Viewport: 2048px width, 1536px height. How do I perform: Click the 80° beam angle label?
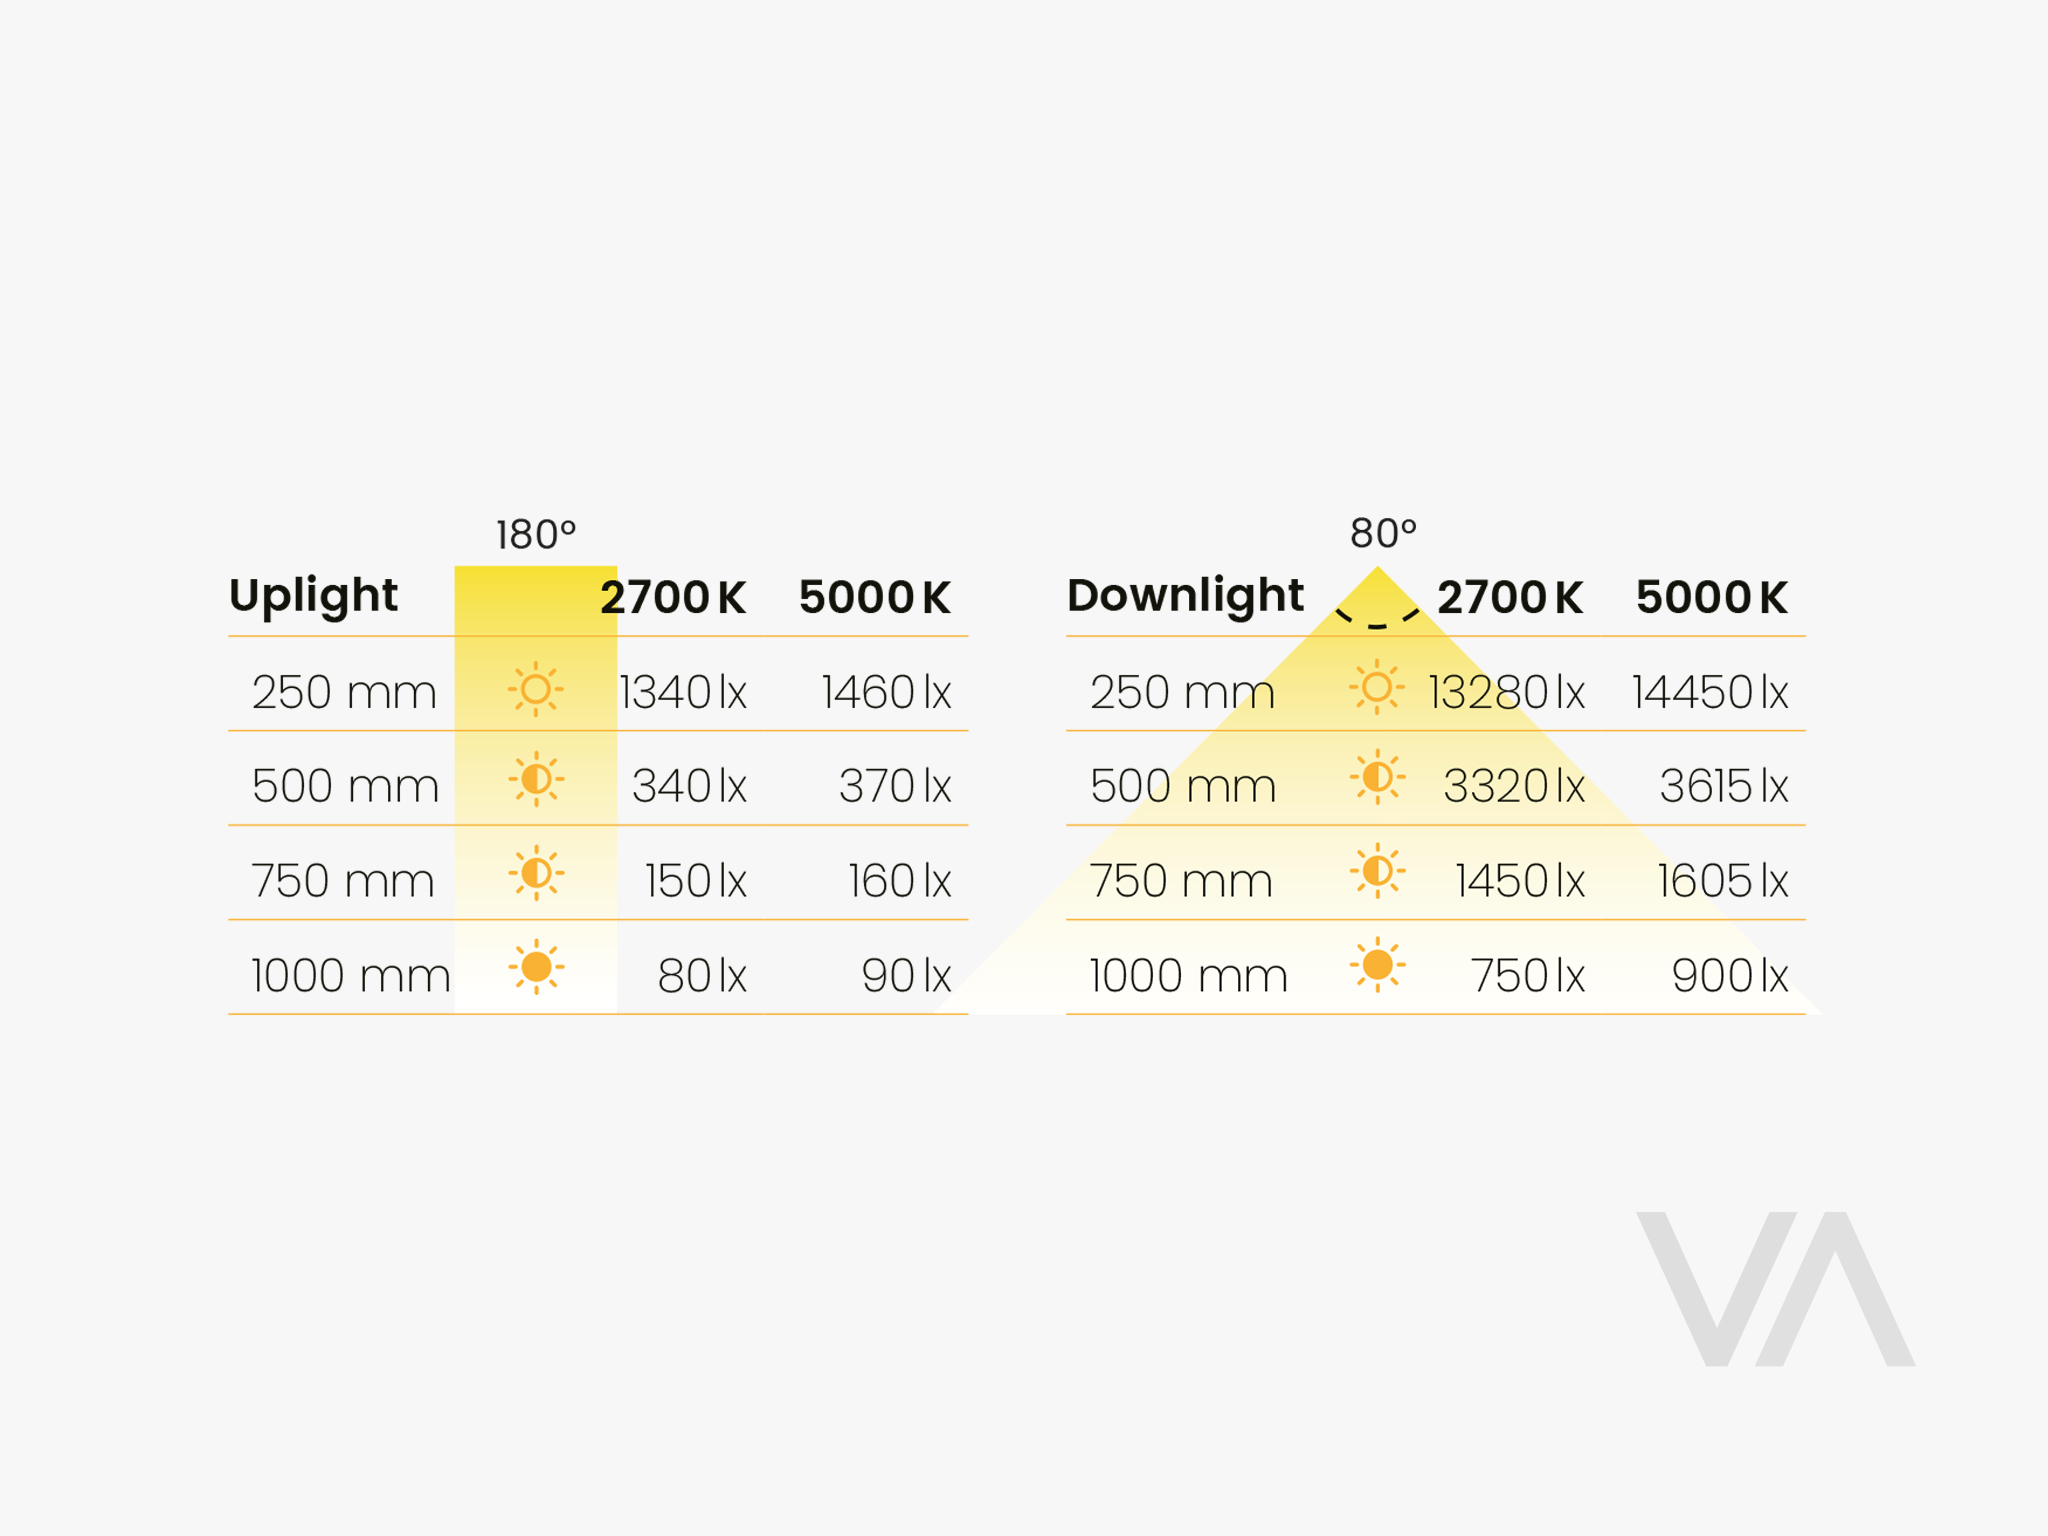pyautogui.click(x=1383, y=533)
